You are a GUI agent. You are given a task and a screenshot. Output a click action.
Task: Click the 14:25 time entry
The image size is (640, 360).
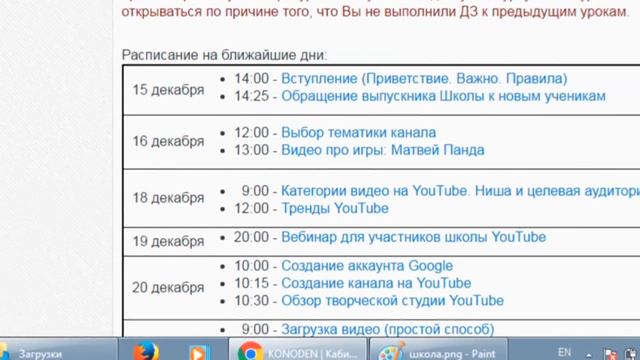click(251, 96)
